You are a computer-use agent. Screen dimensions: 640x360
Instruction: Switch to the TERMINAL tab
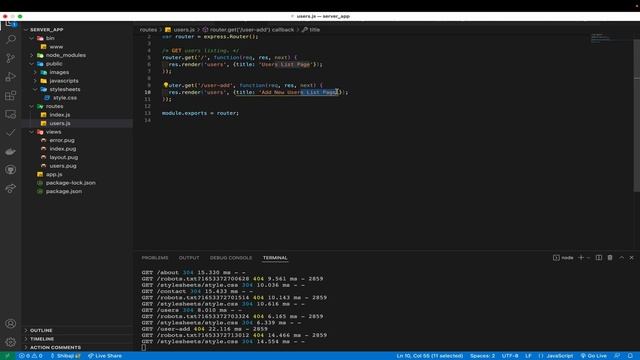[x=275, y=258]
